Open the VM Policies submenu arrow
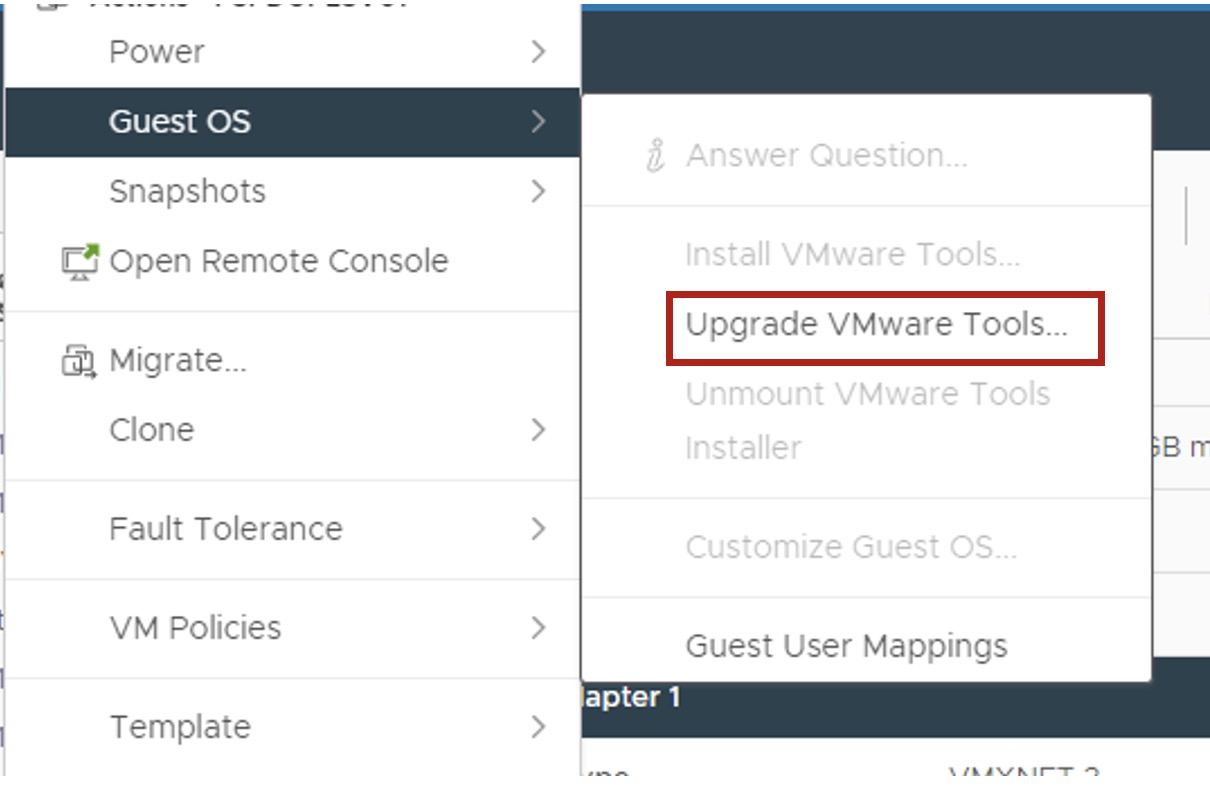Image resolution: width=1210 pixels, height=800 pixels. 539,628
